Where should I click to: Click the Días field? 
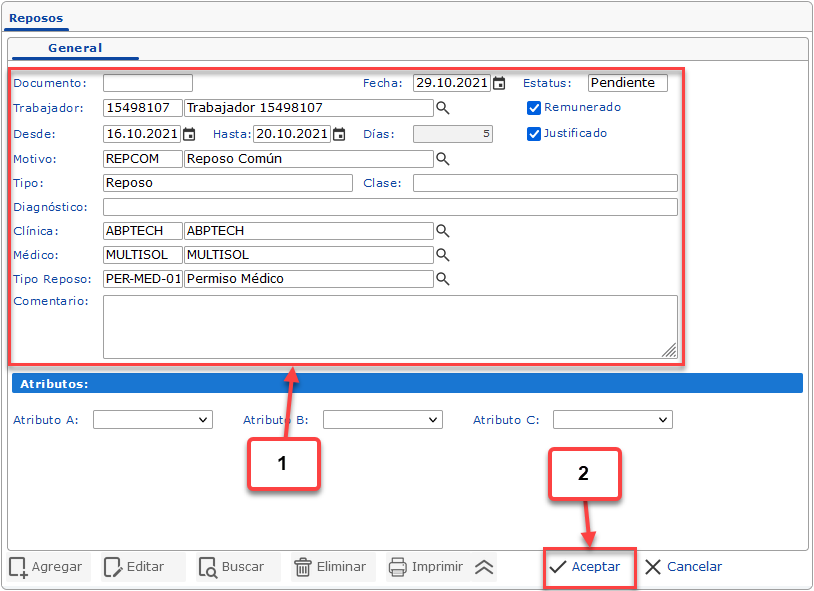(x=453, y=134)
